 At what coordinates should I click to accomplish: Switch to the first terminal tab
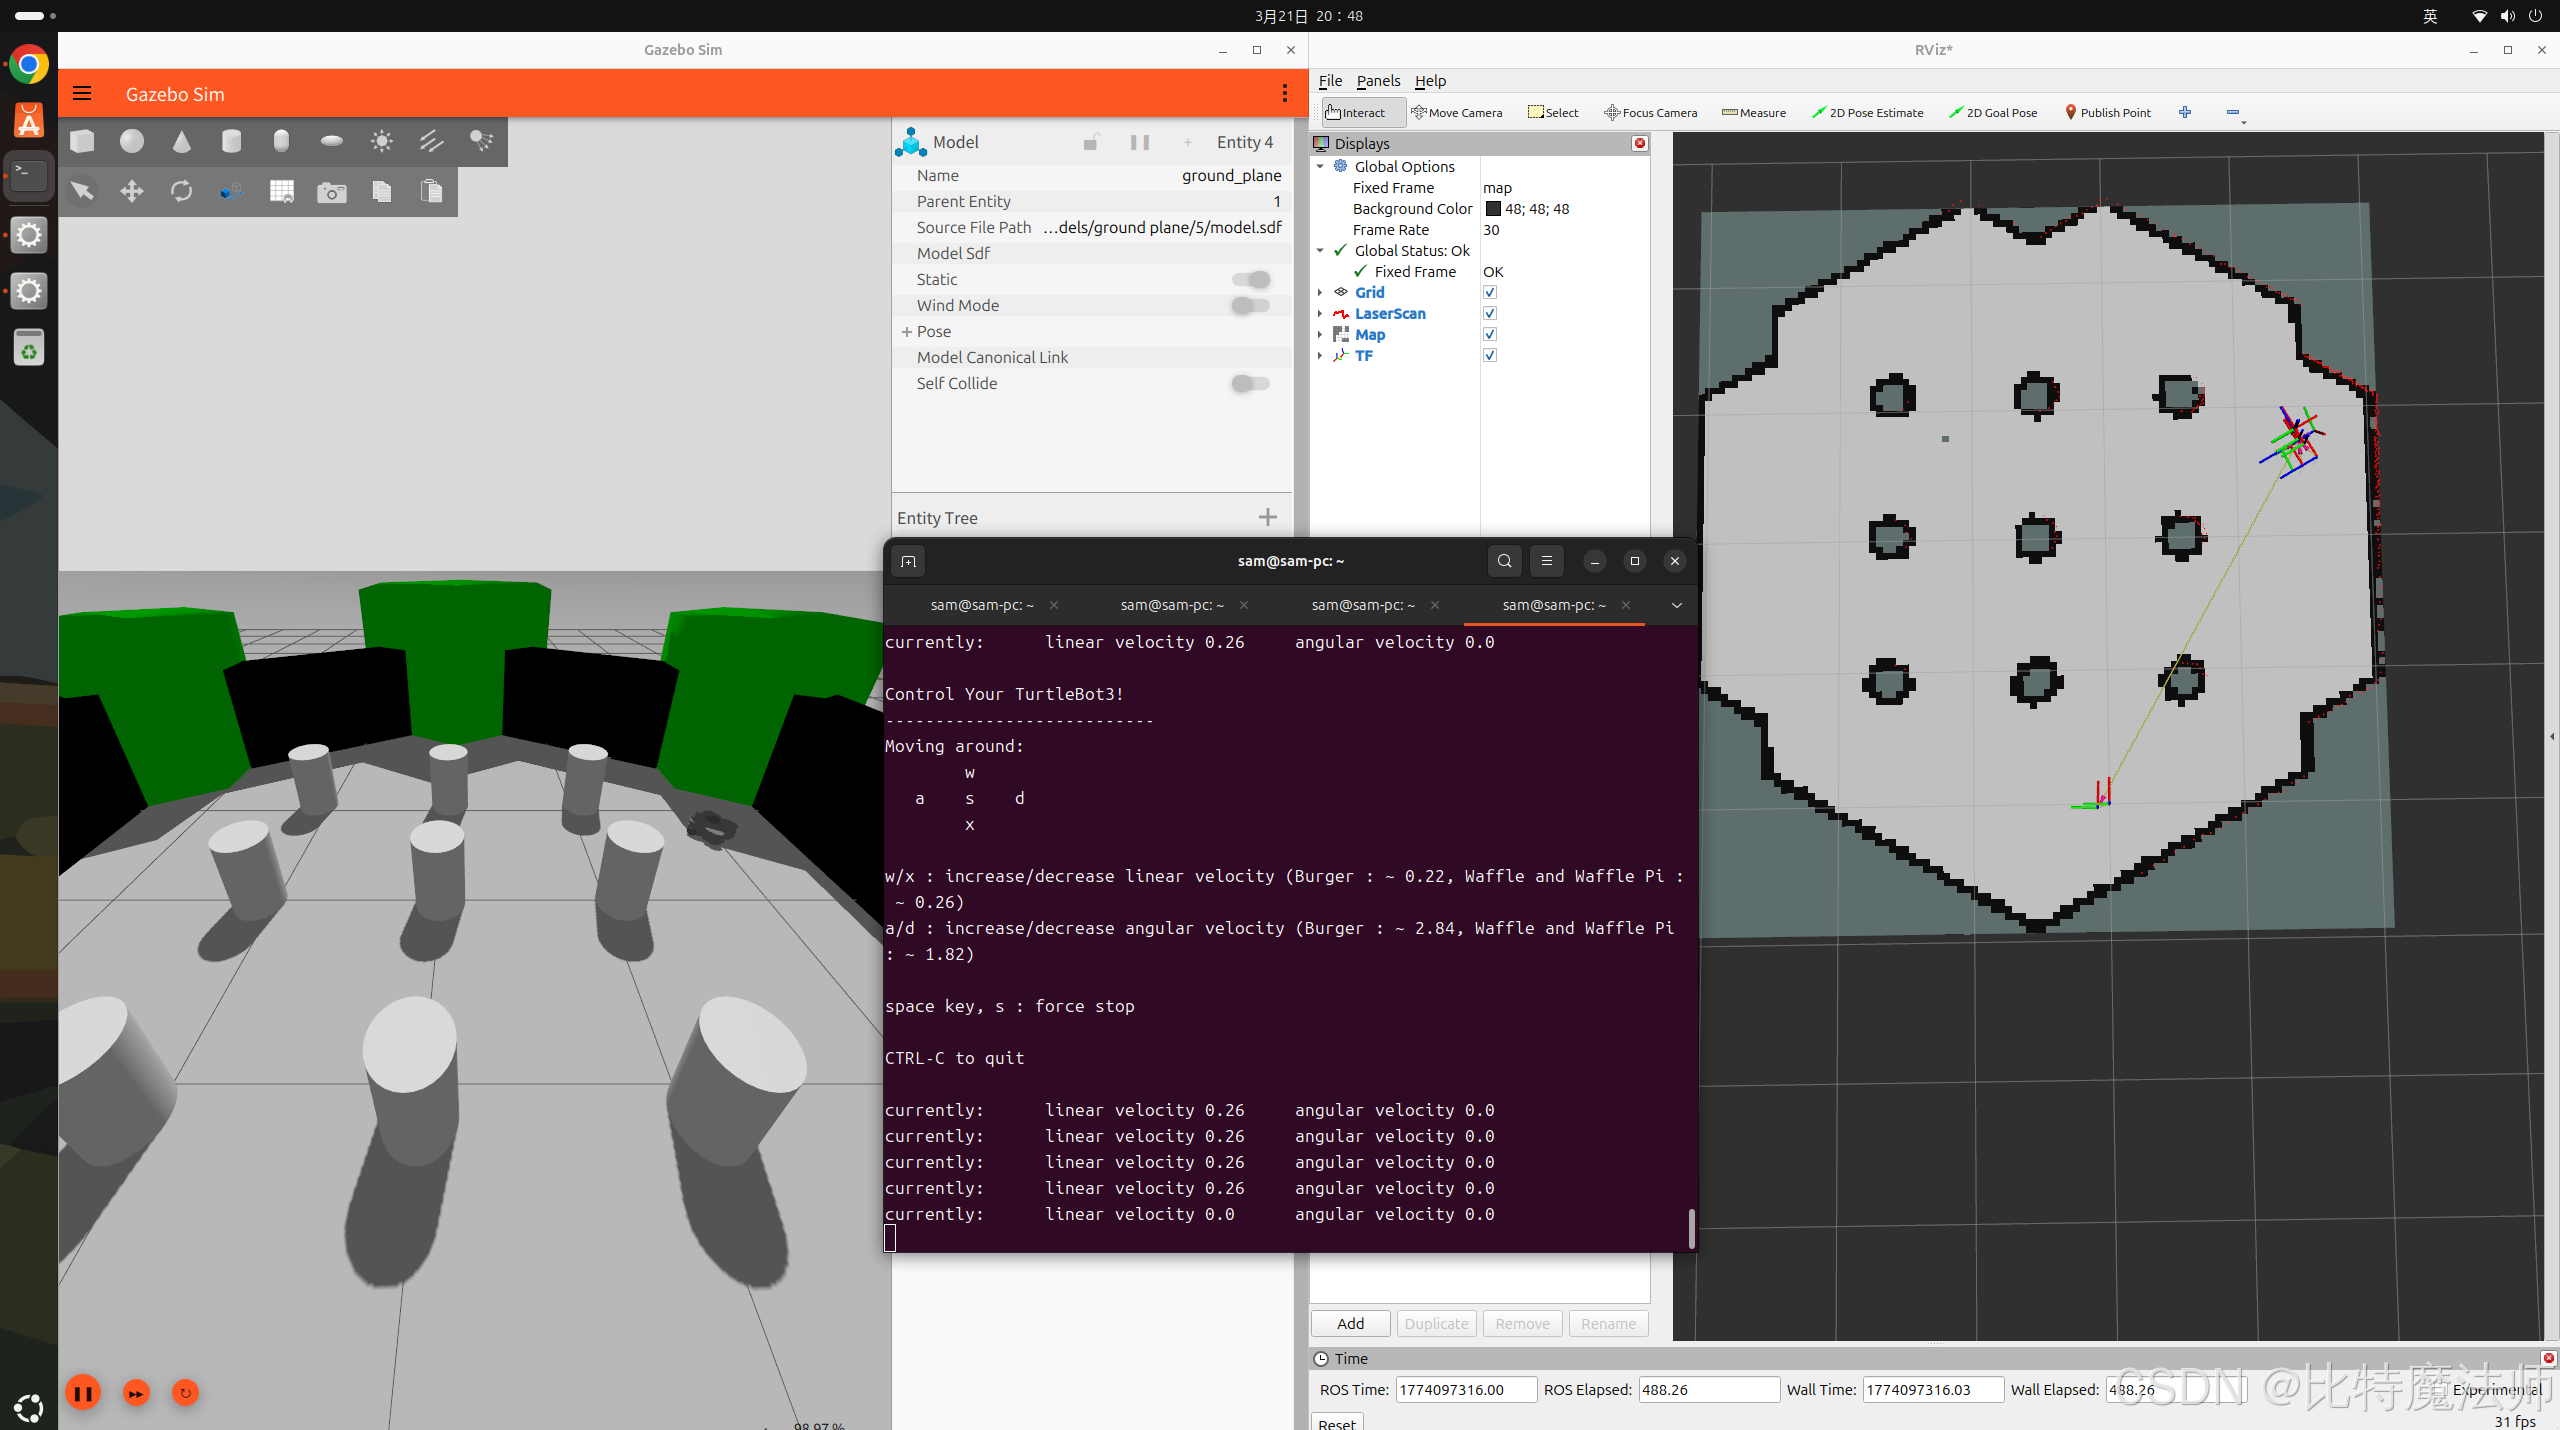click(981, 605)
